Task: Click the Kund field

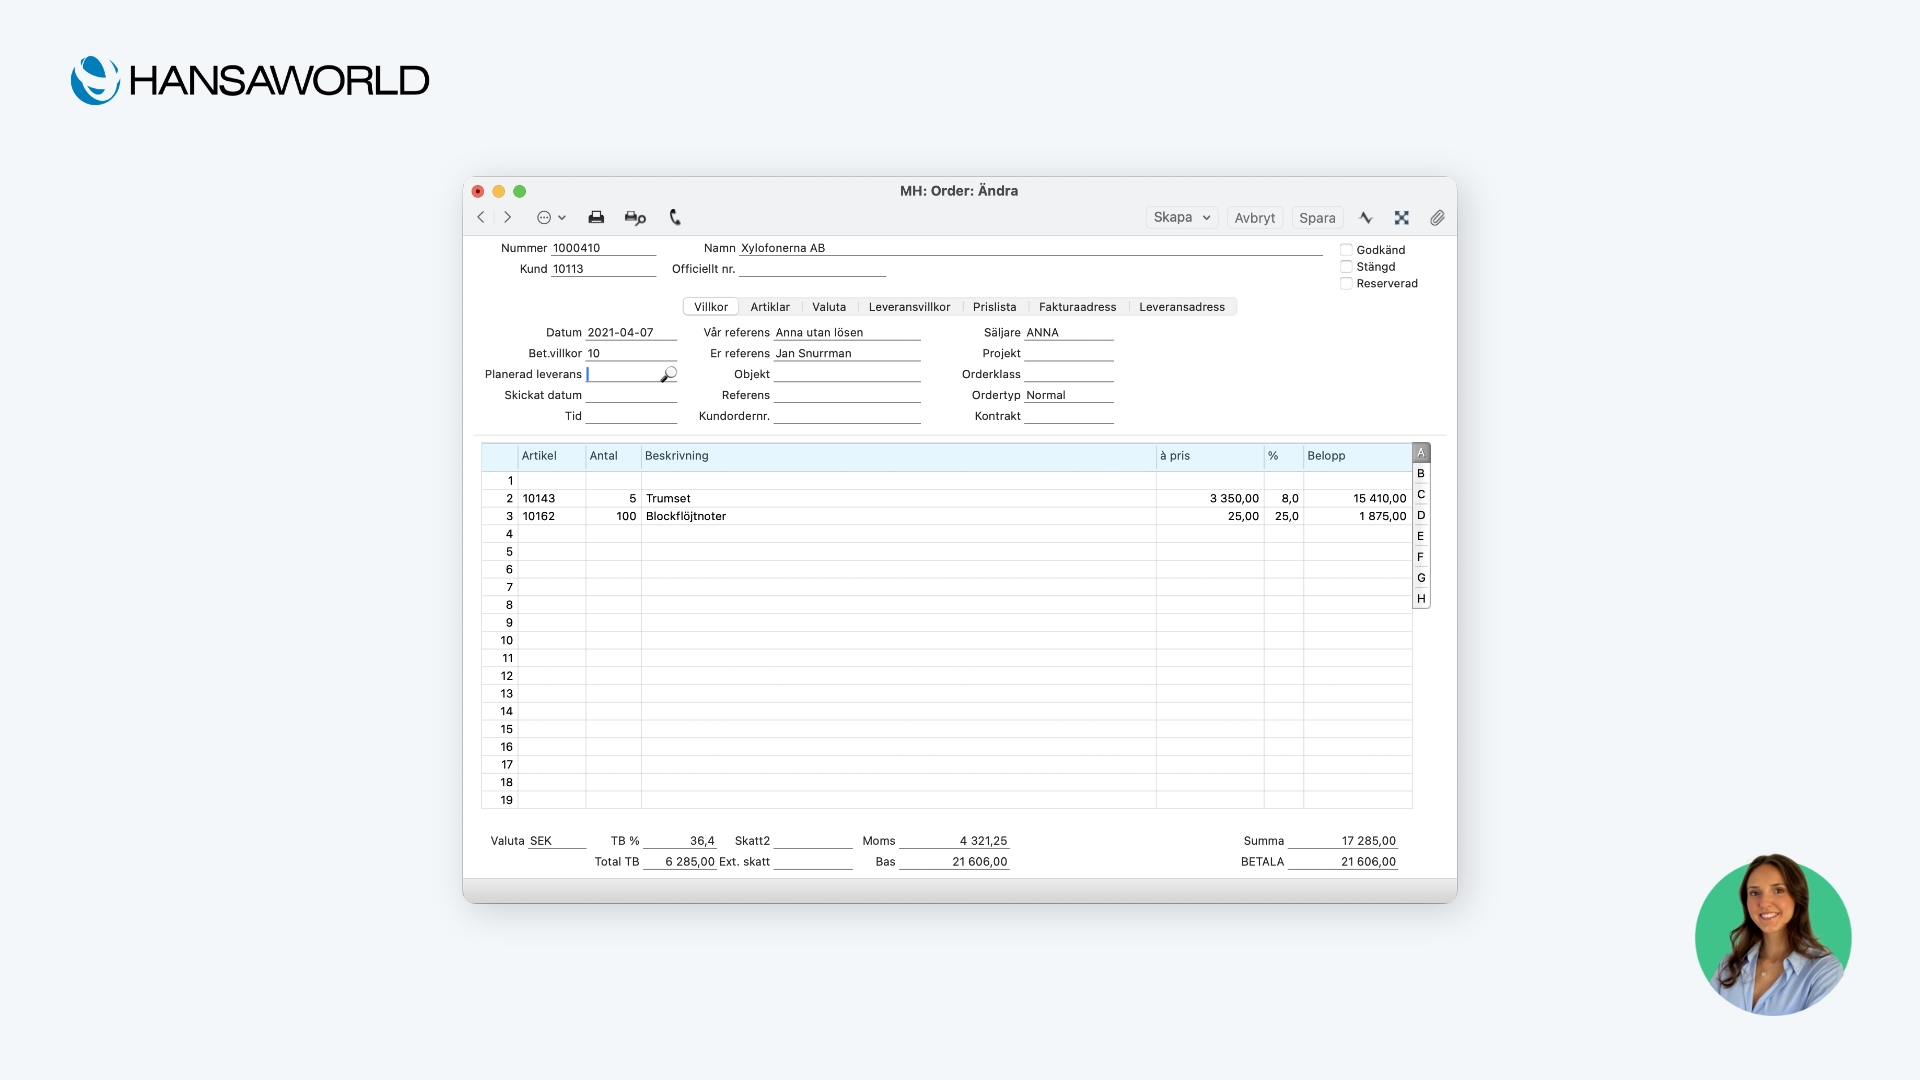Action: click(603, 269)
